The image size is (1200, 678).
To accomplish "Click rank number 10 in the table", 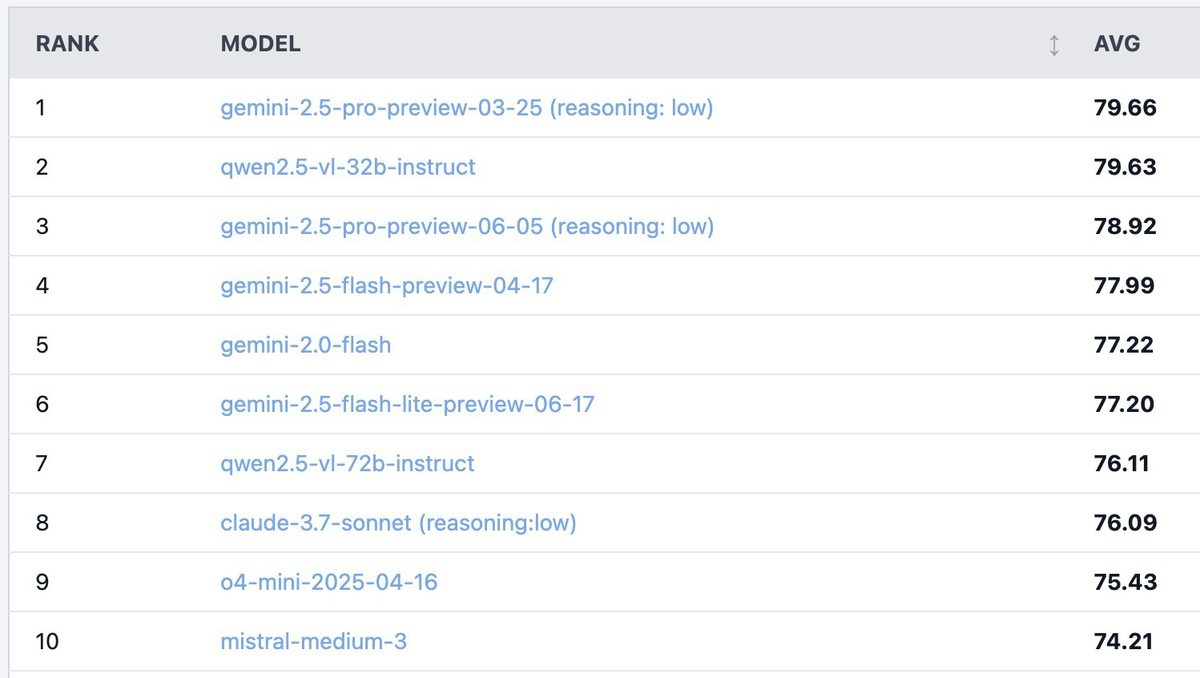I will coord(47,641).
